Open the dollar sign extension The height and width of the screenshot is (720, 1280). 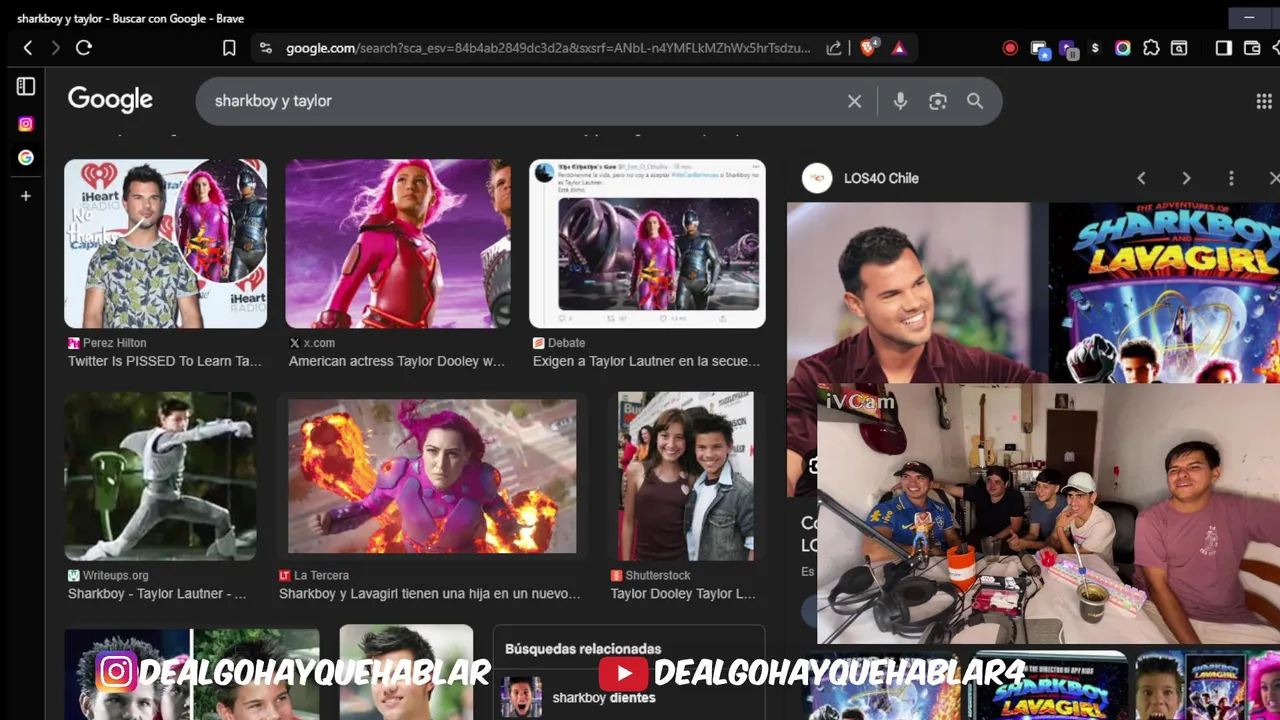[x=1095, y=48]
